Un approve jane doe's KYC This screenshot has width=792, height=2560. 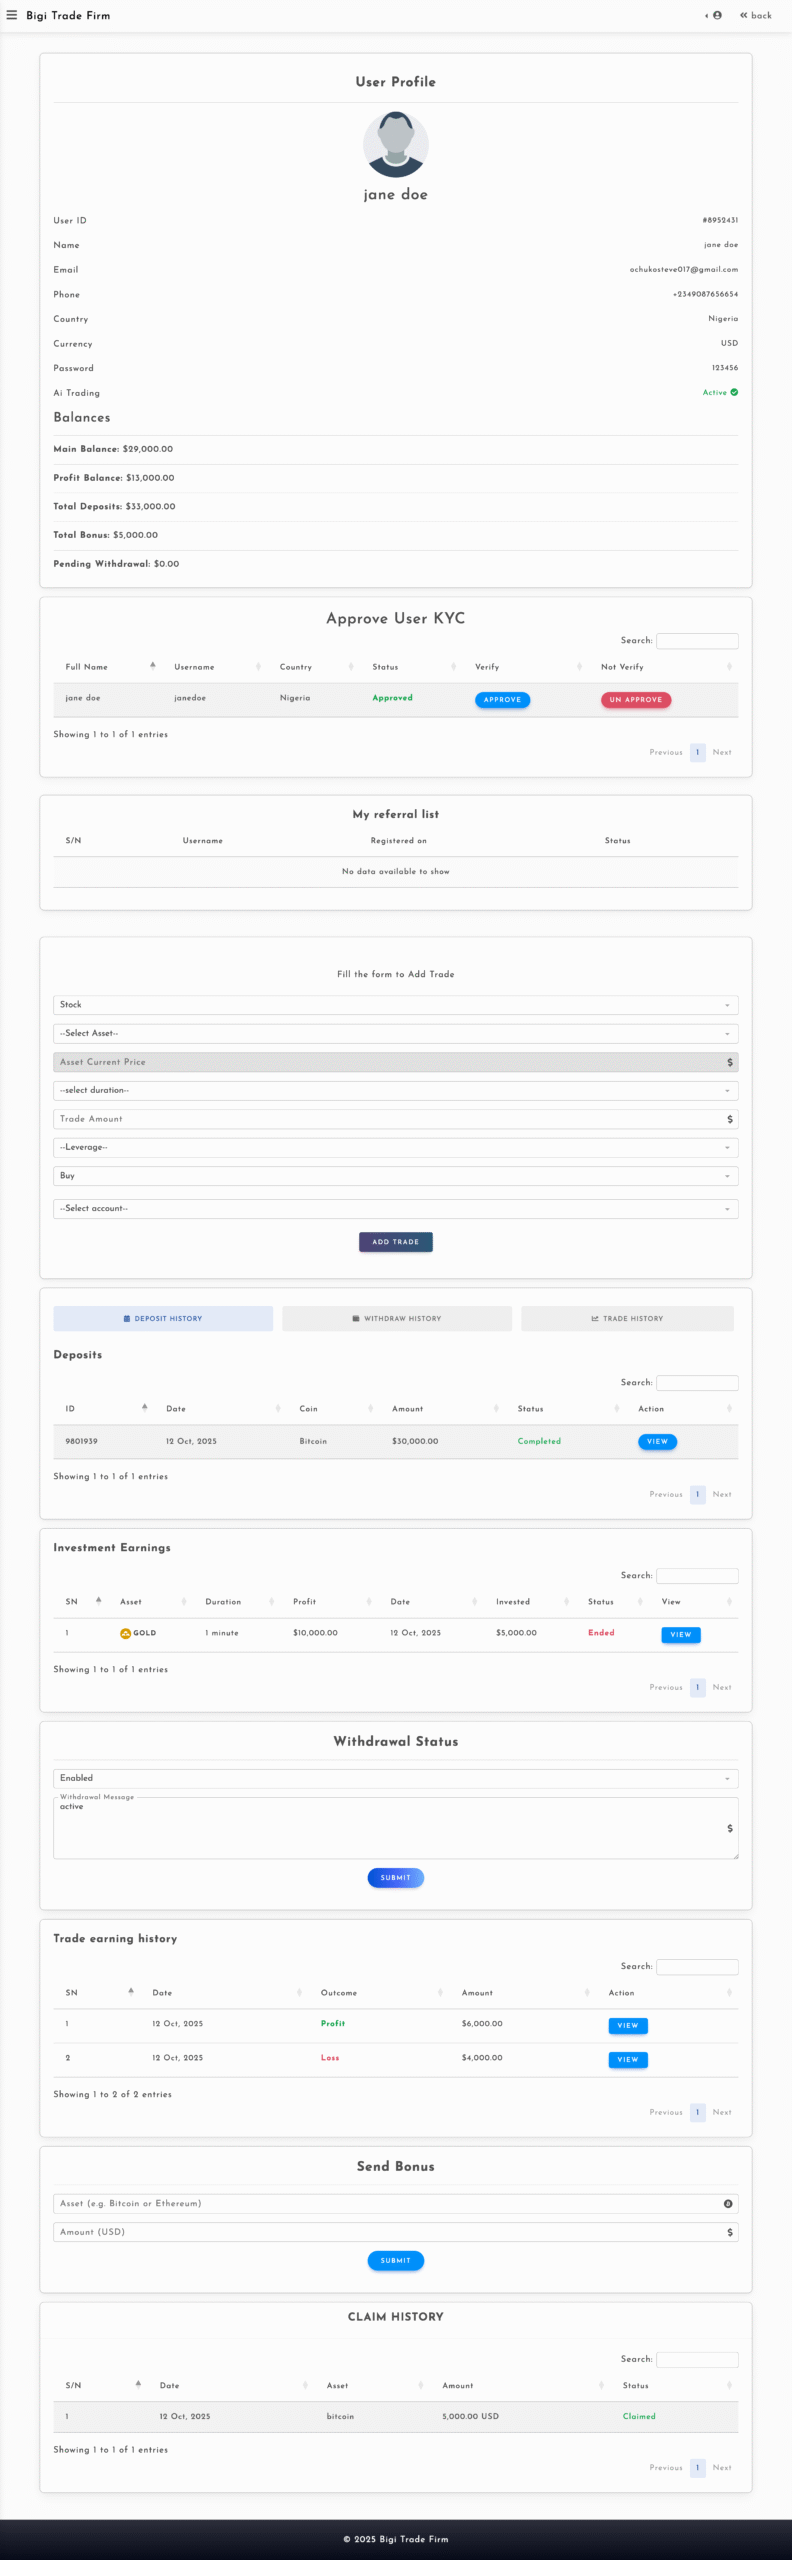pyautogui.click(x=635, y=700)
